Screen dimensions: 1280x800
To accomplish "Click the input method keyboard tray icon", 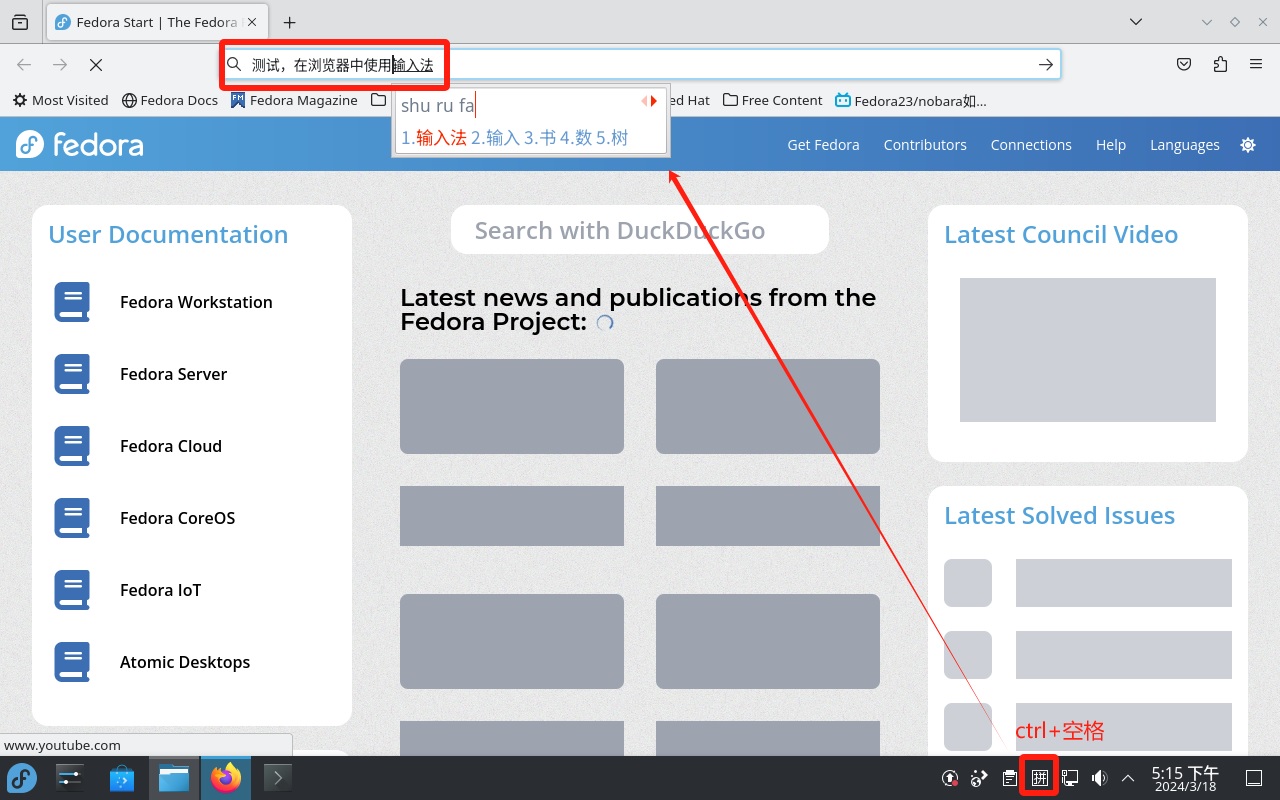I will 1040,778.
